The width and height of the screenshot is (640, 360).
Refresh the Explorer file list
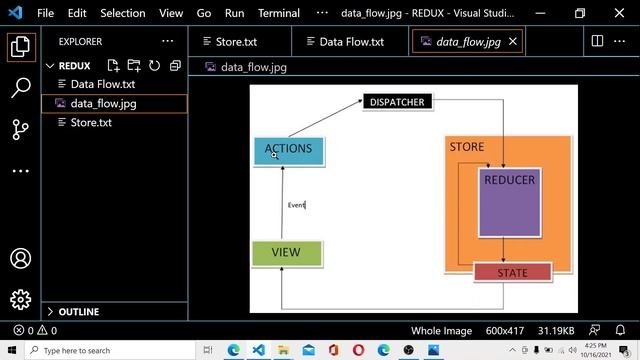[154, 66]
